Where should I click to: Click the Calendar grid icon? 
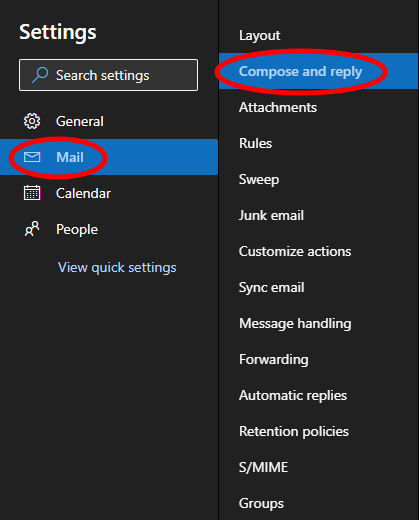[x=32, y=193]
